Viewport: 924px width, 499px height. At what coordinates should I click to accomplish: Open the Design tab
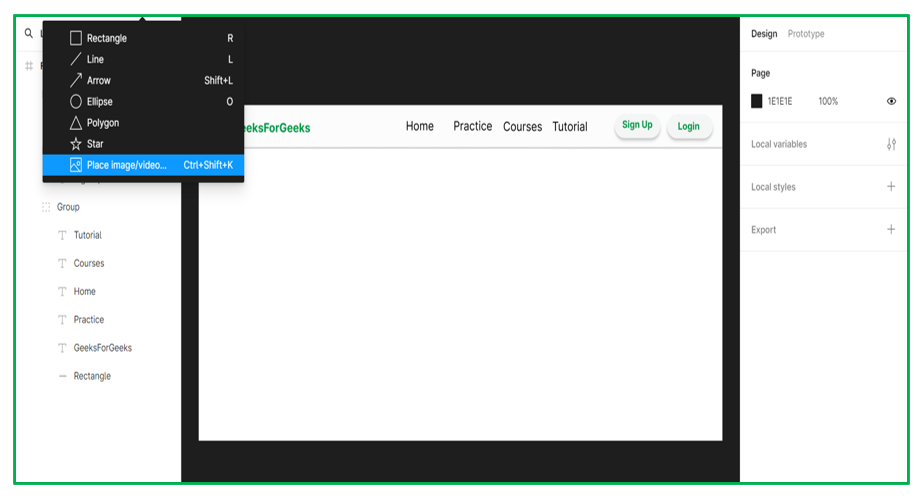764,34
